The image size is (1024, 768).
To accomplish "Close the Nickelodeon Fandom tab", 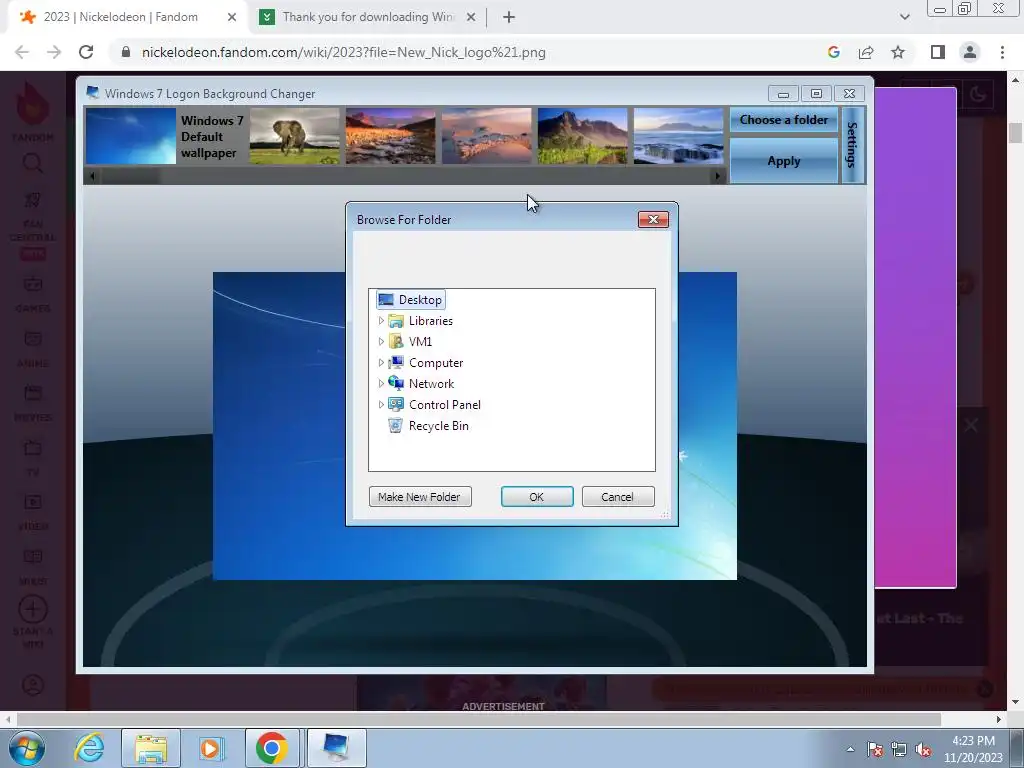I will 232,18.
